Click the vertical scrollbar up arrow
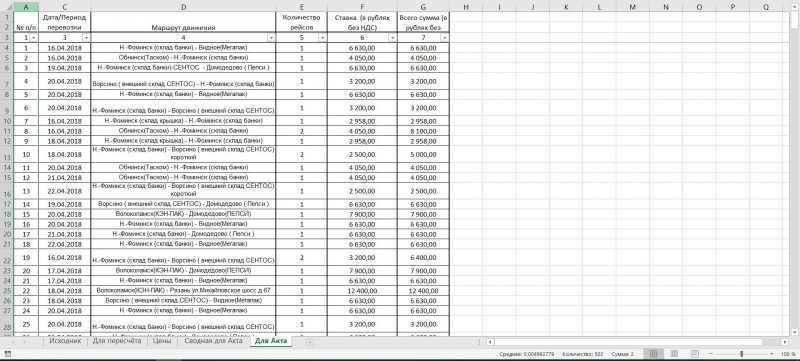The height and width of the screenshot is (361, 800). (x=795, y=6)
